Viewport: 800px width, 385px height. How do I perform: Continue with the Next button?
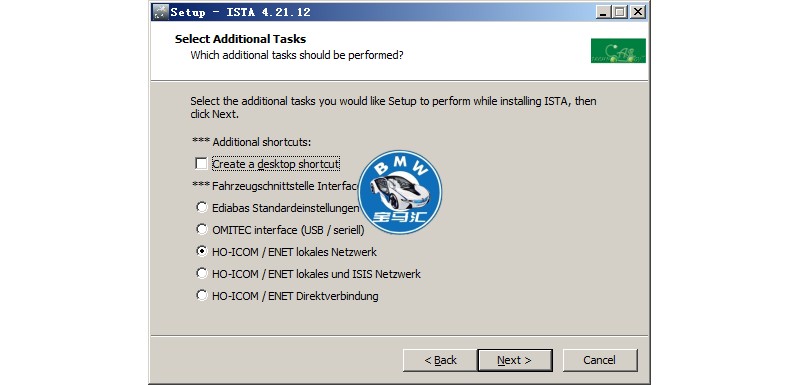(x=515, y=360)
